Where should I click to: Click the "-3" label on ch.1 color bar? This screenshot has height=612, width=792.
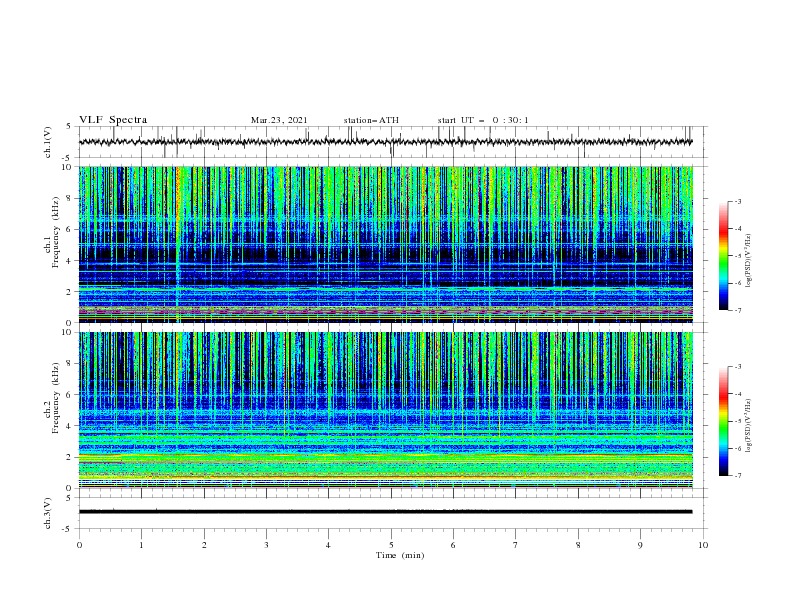(x=737, y=201)
